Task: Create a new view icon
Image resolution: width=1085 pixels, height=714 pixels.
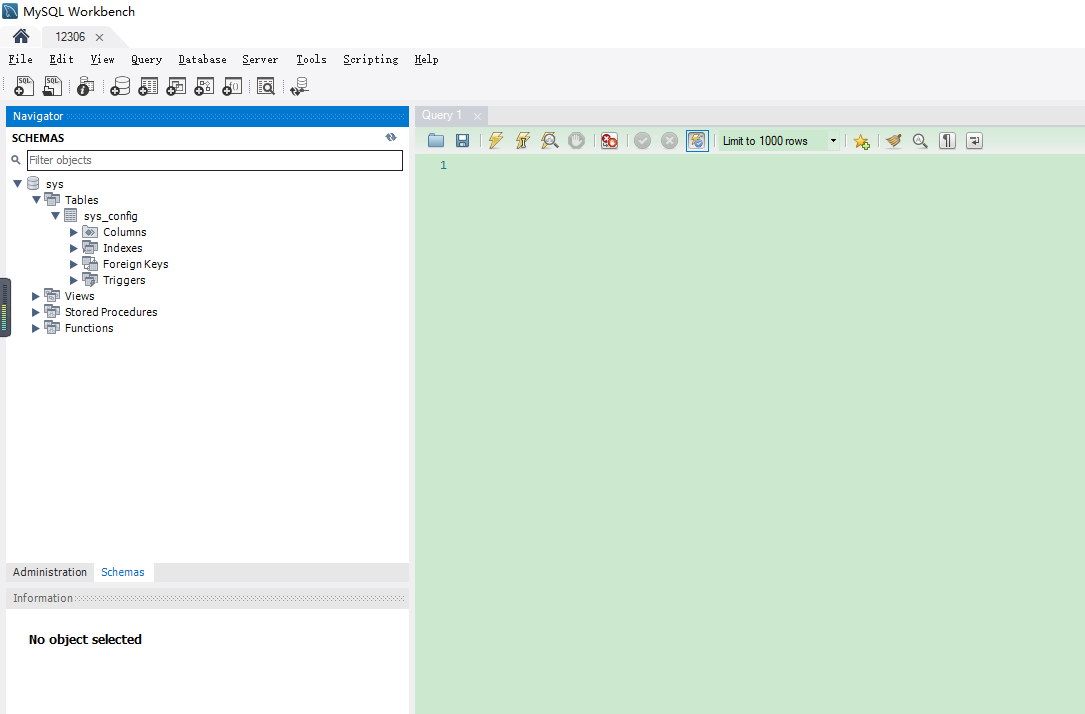Action: pyautogui.click(x=176, y=86)
